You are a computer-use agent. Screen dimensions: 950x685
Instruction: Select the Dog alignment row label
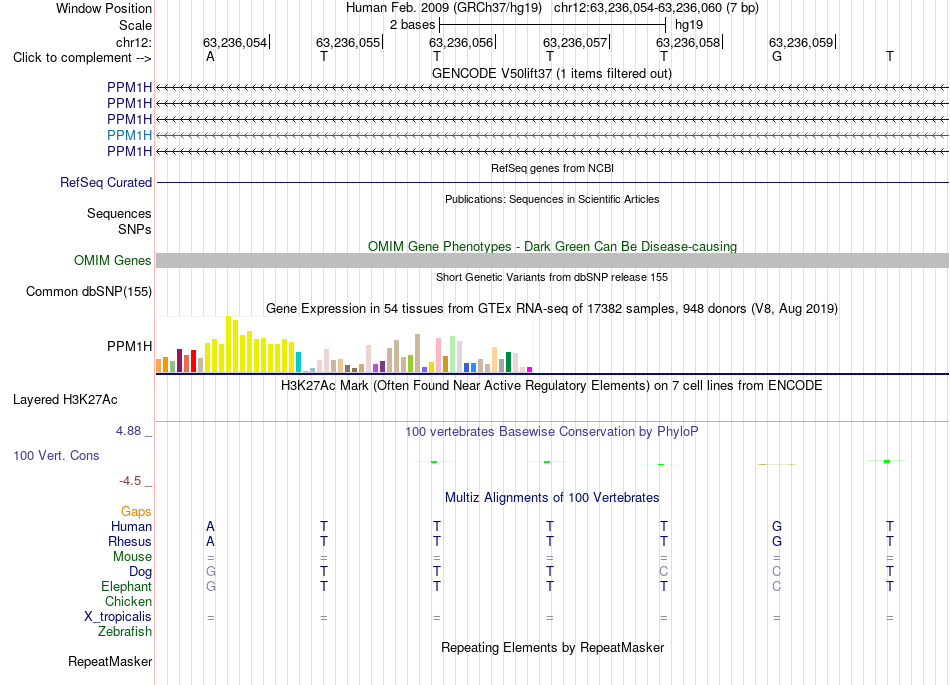tap(140, 572)
